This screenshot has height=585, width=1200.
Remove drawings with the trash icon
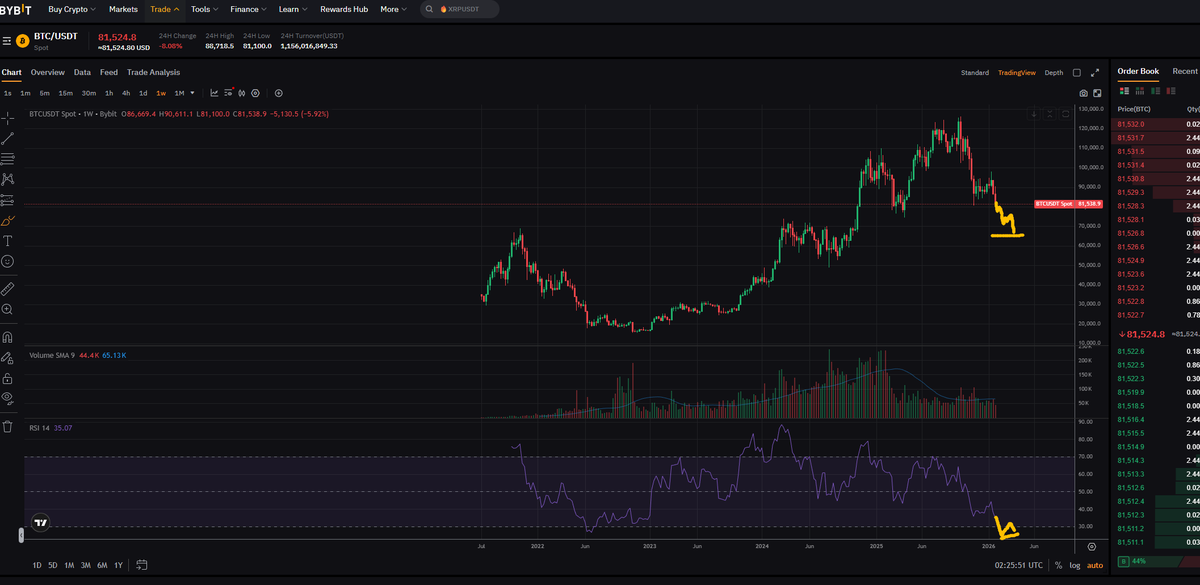[x=8, y=427]
